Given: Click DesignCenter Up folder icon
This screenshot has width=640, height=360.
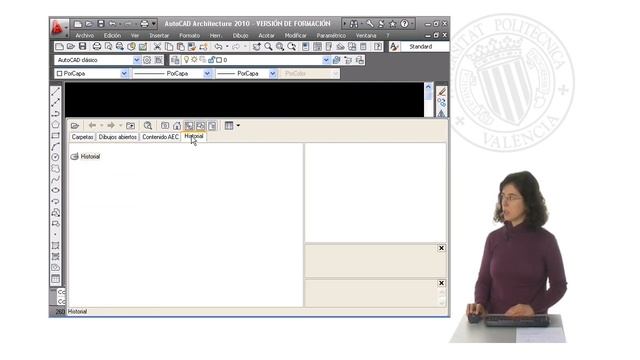Looking at the screenshot, I should [130, 126].
